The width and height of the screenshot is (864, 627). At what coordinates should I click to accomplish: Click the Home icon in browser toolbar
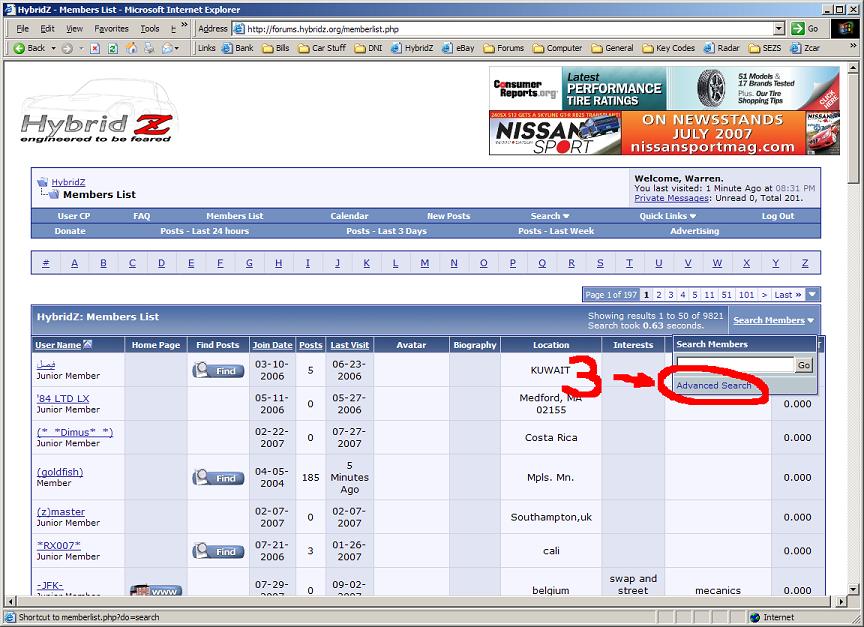click(x=131, y=48)
